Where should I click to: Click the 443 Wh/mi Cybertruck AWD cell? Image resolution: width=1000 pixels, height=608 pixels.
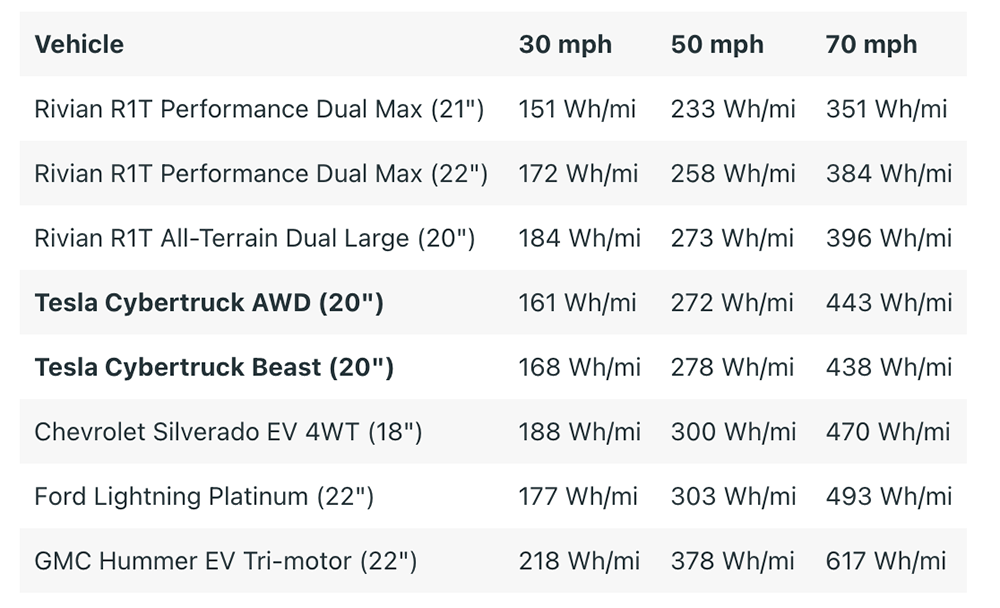pyautogui.click(x=889, y=302)
